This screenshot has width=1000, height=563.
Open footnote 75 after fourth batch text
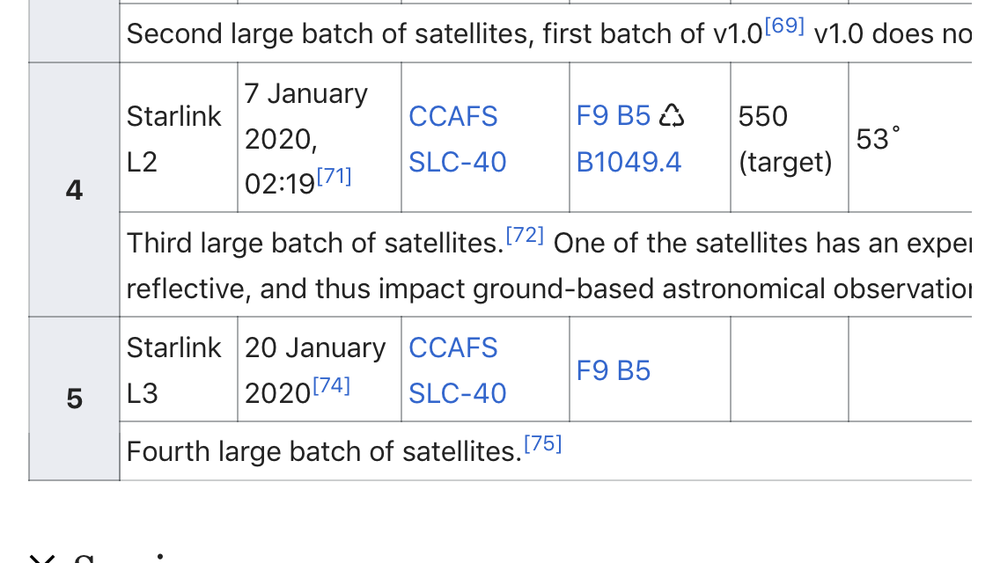click(542, 444)
